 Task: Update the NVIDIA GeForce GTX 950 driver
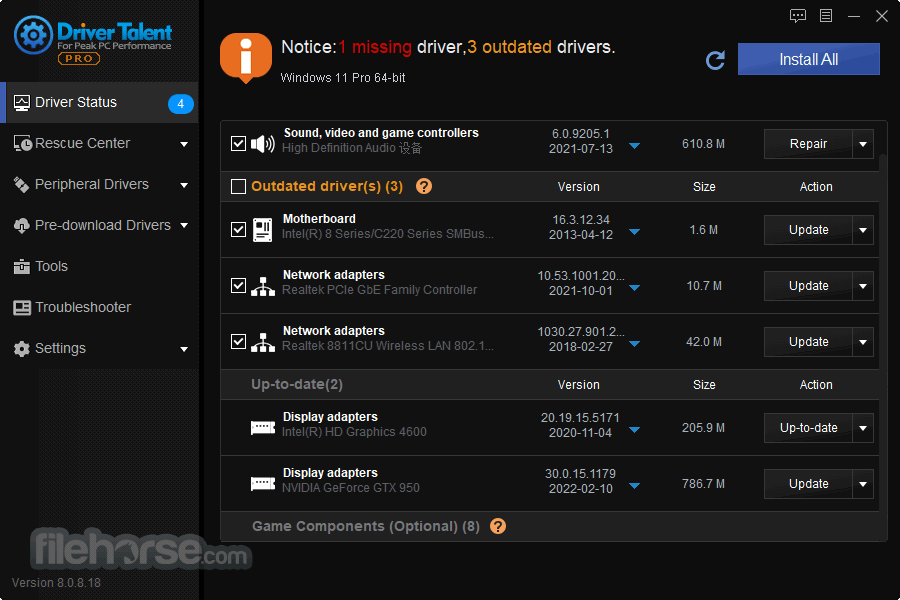click(807, 483)
